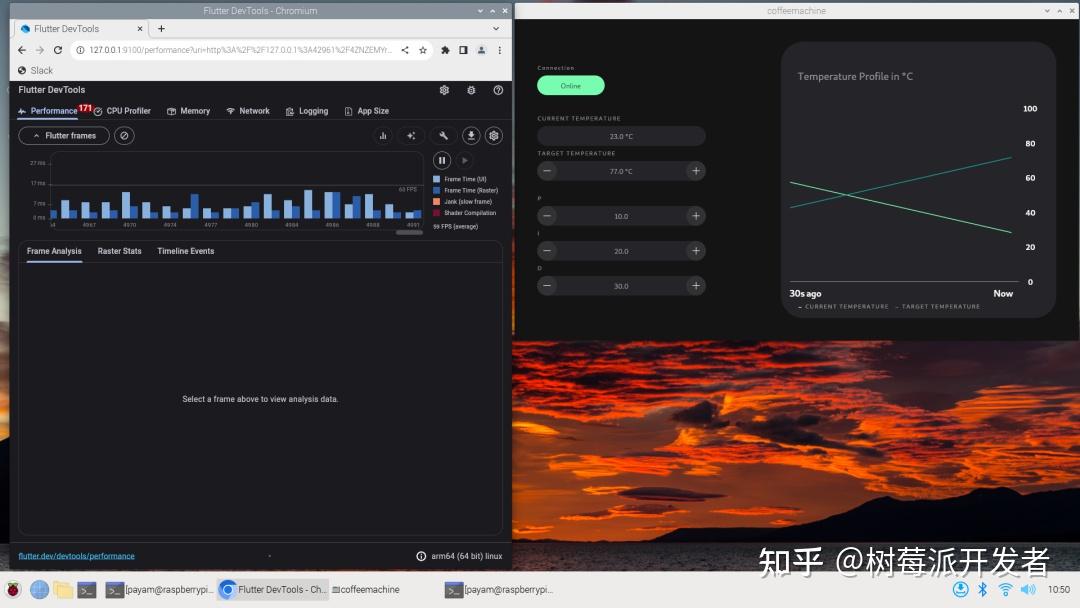1080x608 pixels.
Task: Pause frame recording in Performance view
Action: 441,159
